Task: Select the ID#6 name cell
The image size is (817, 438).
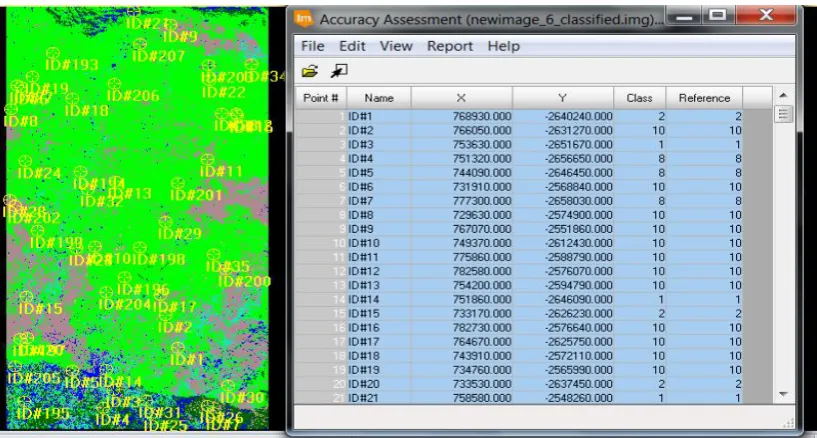Action: (379, 186)
